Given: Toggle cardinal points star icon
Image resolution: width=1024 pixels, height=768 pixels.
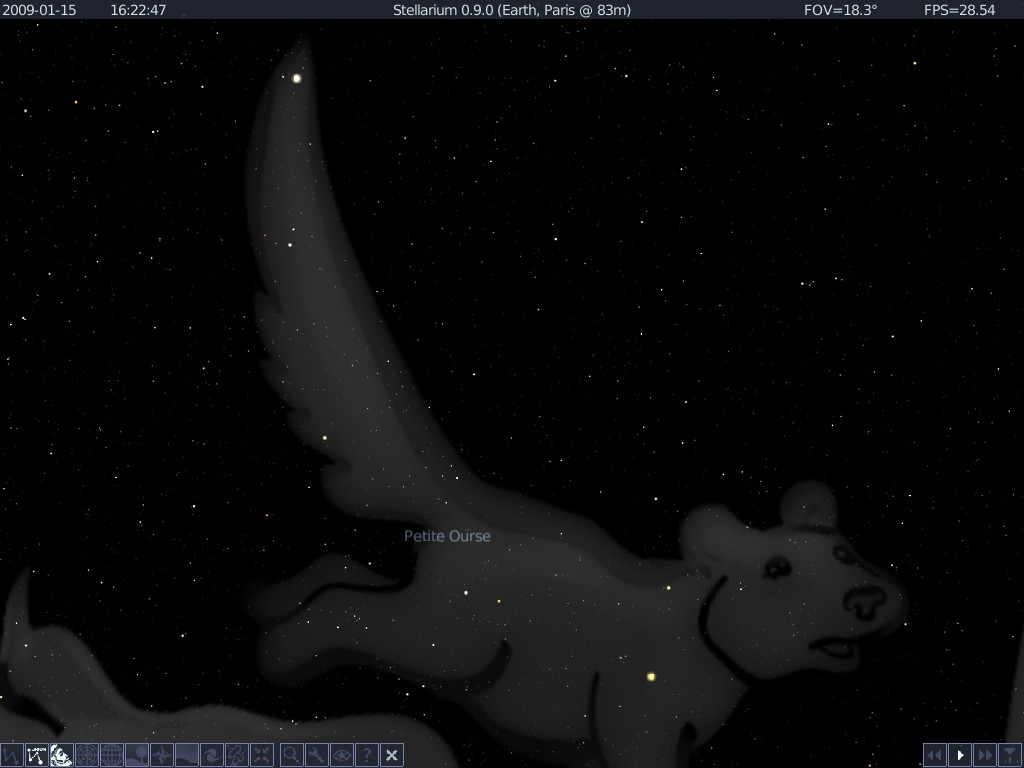Looking at the screenshot, I should point(161,756).
